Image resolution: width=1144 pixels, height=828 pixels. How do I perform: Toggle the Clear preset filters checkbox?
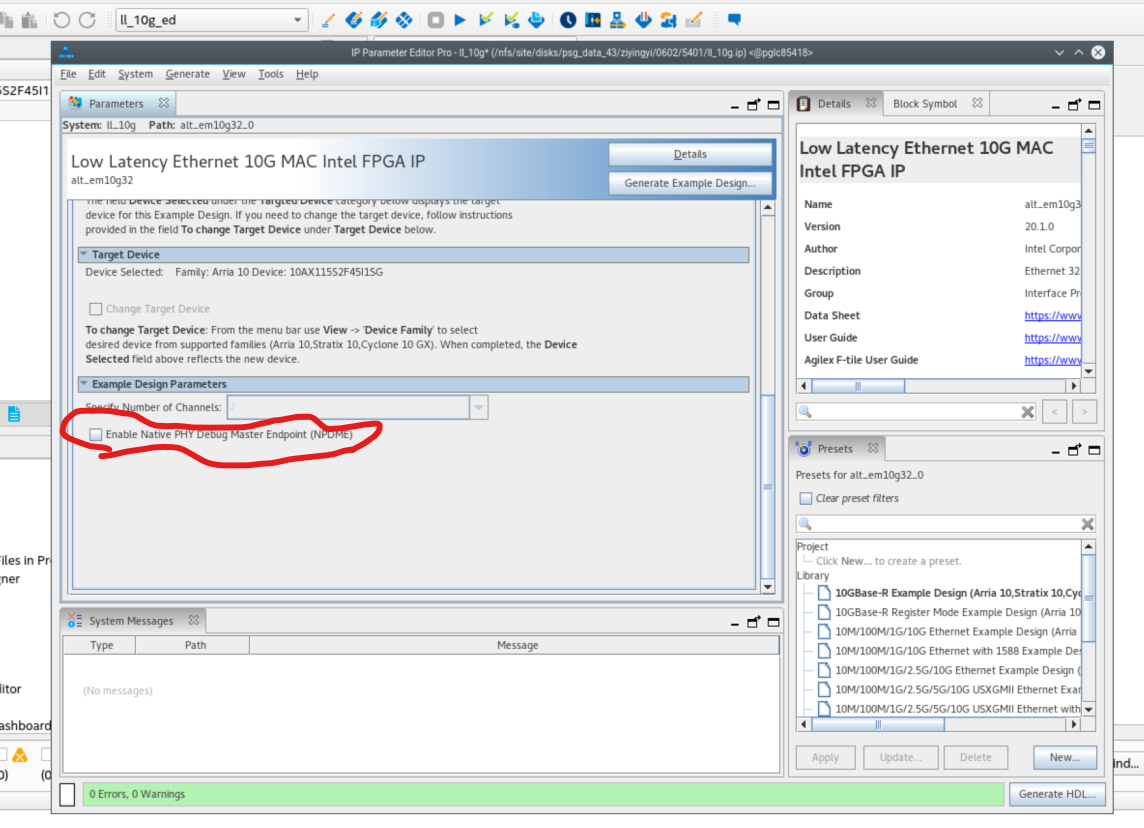pos(805,499)
